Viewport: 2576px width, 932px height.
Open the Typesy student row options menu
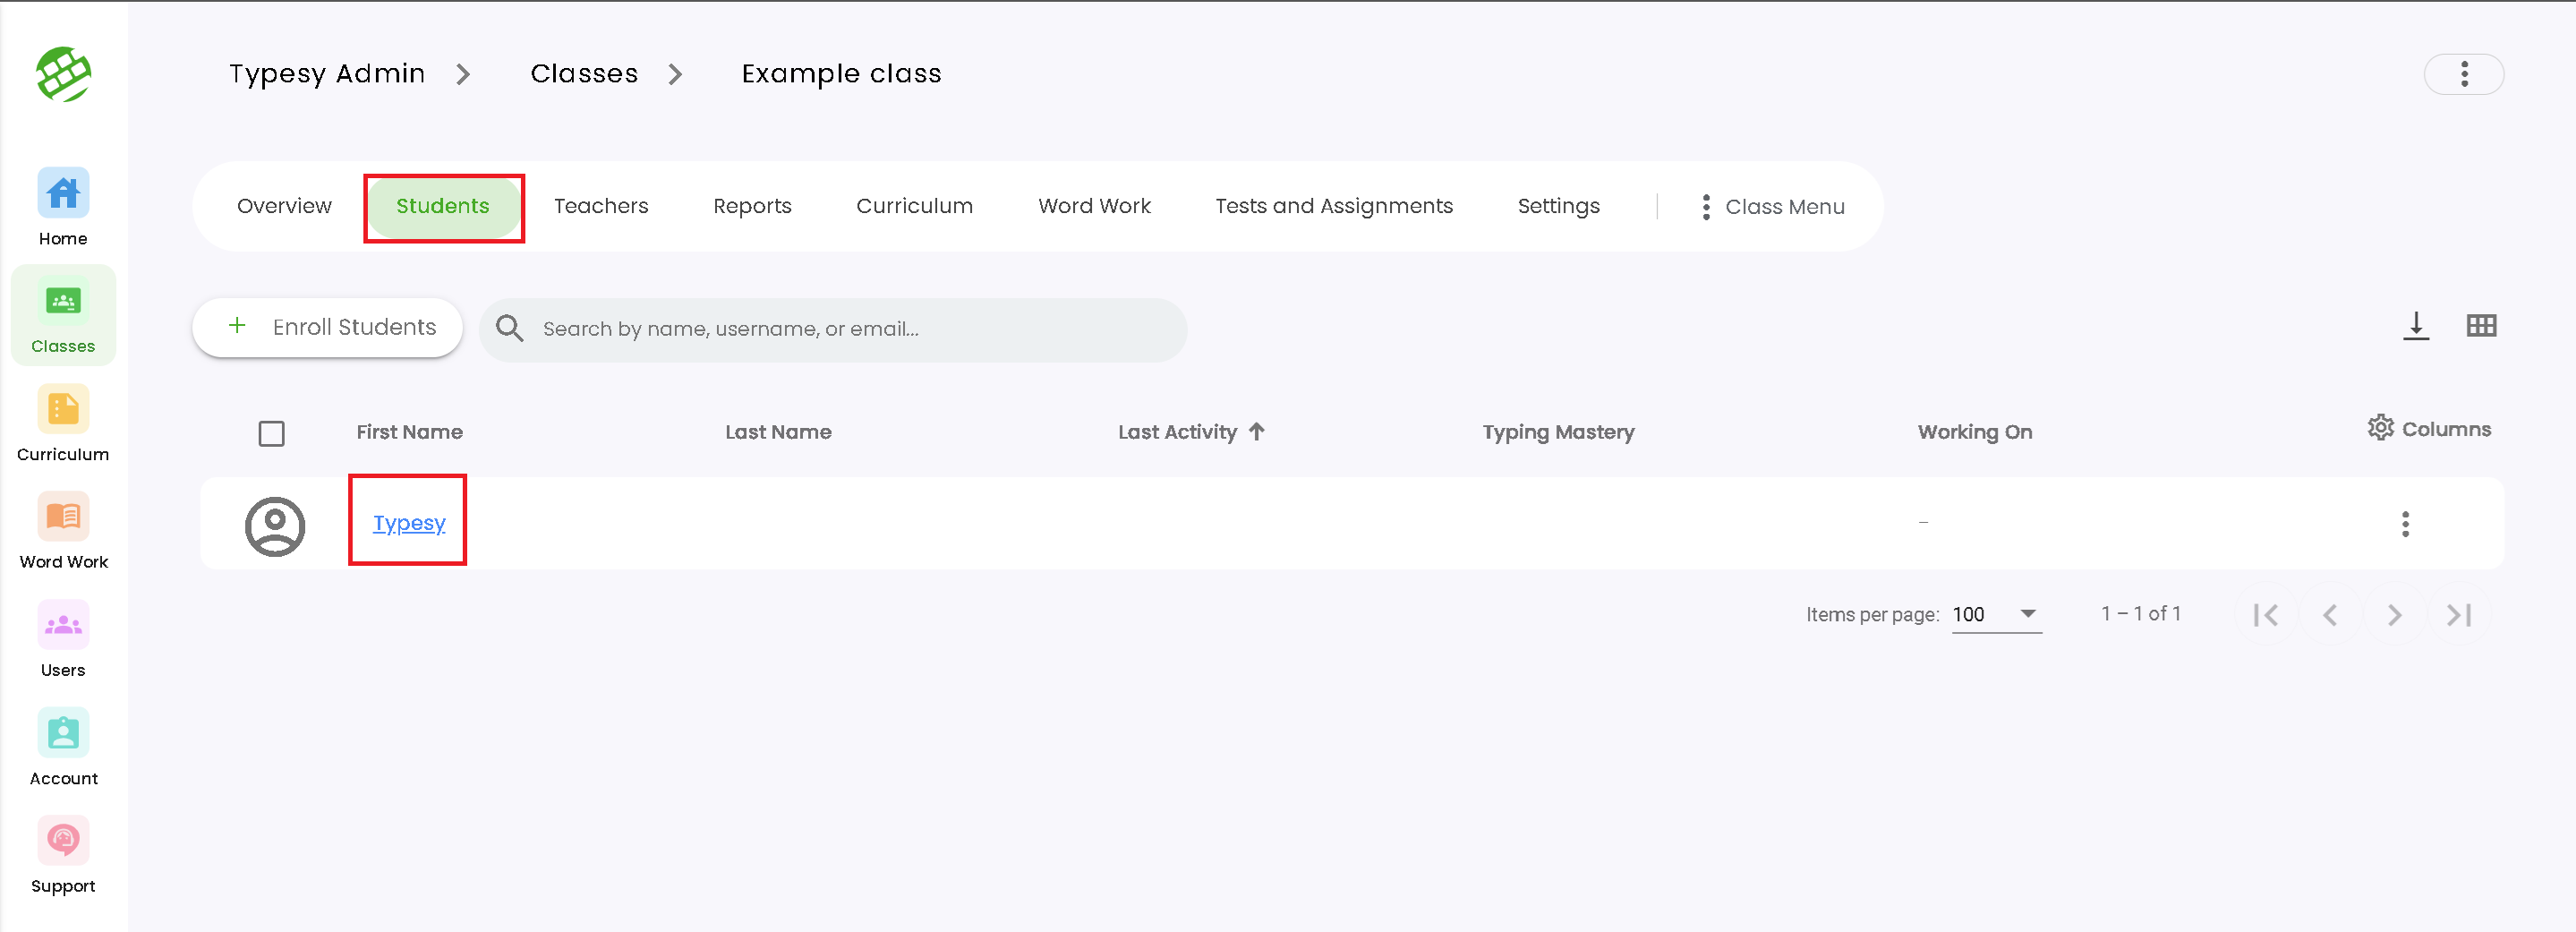(2405, 524)
